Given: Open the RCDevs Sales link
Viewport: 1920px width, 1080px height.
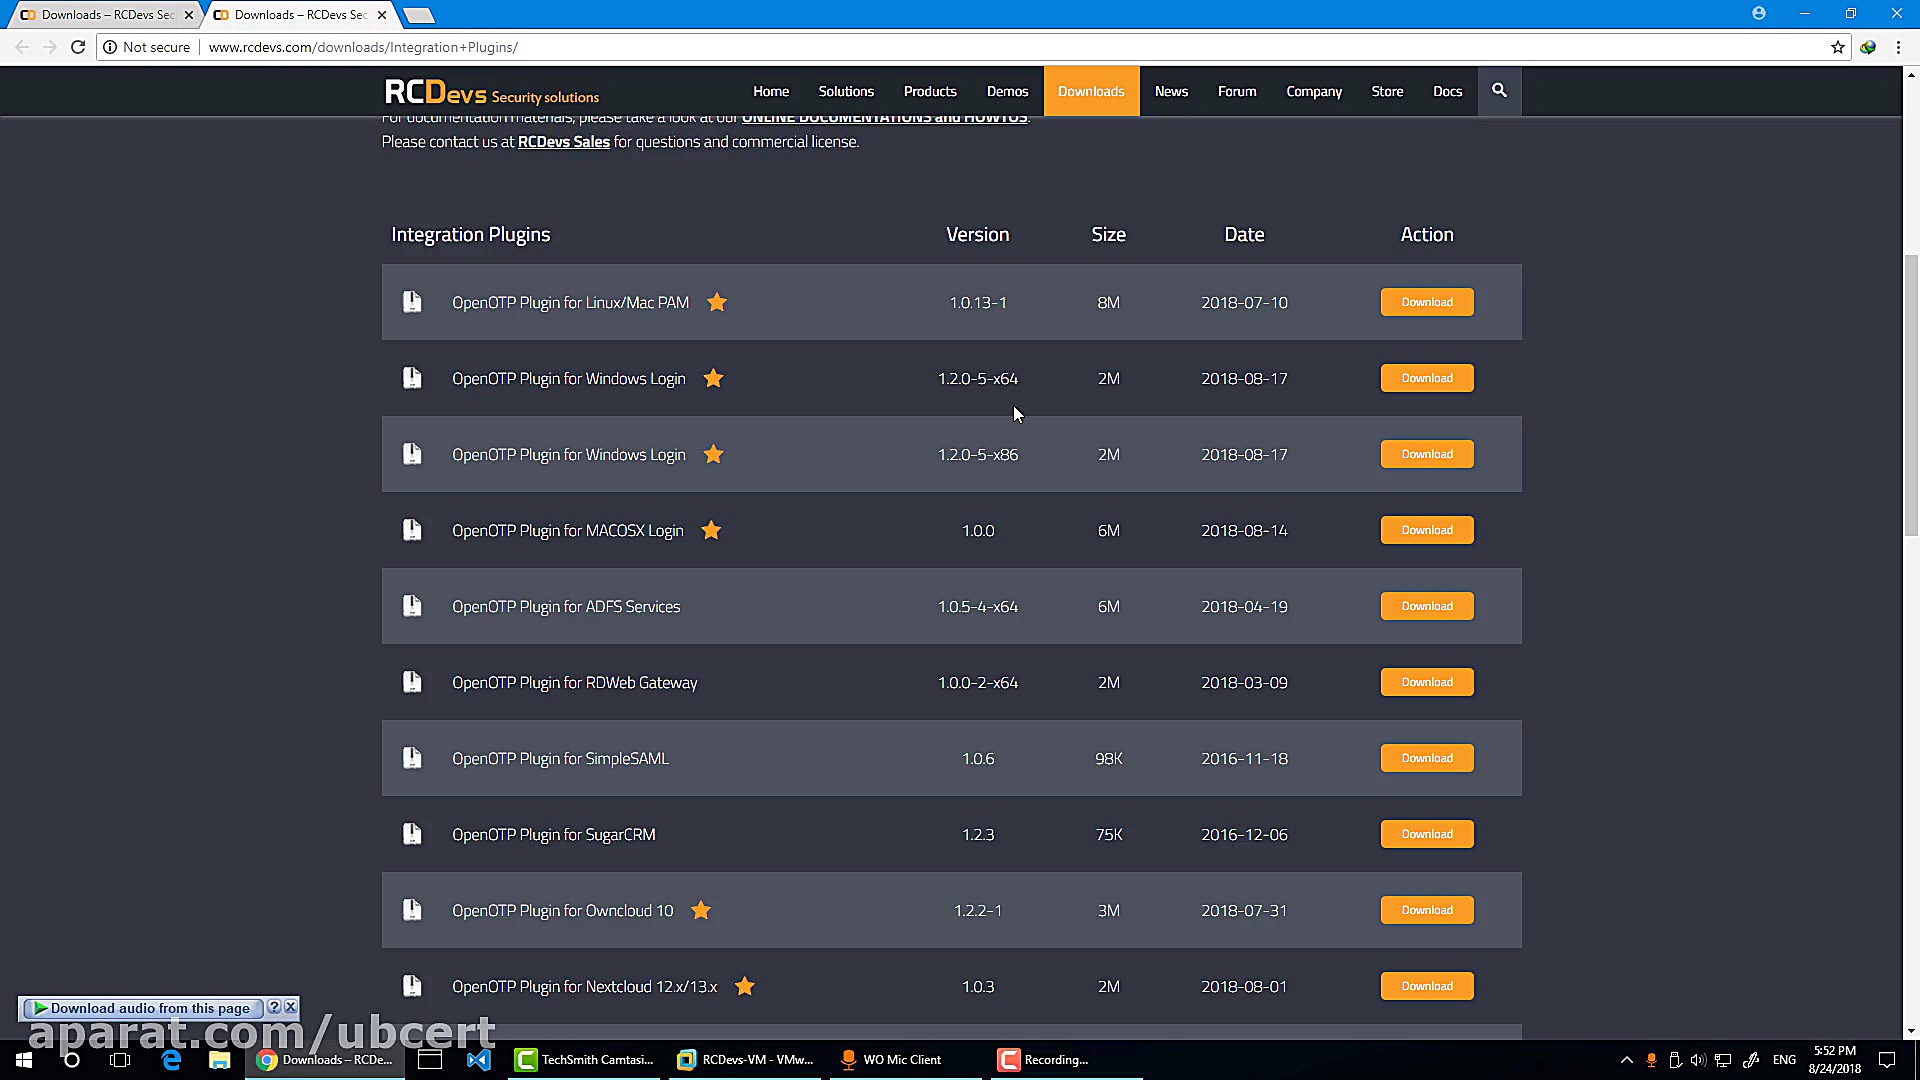Looking at the screenshot, I should point(563,142).
